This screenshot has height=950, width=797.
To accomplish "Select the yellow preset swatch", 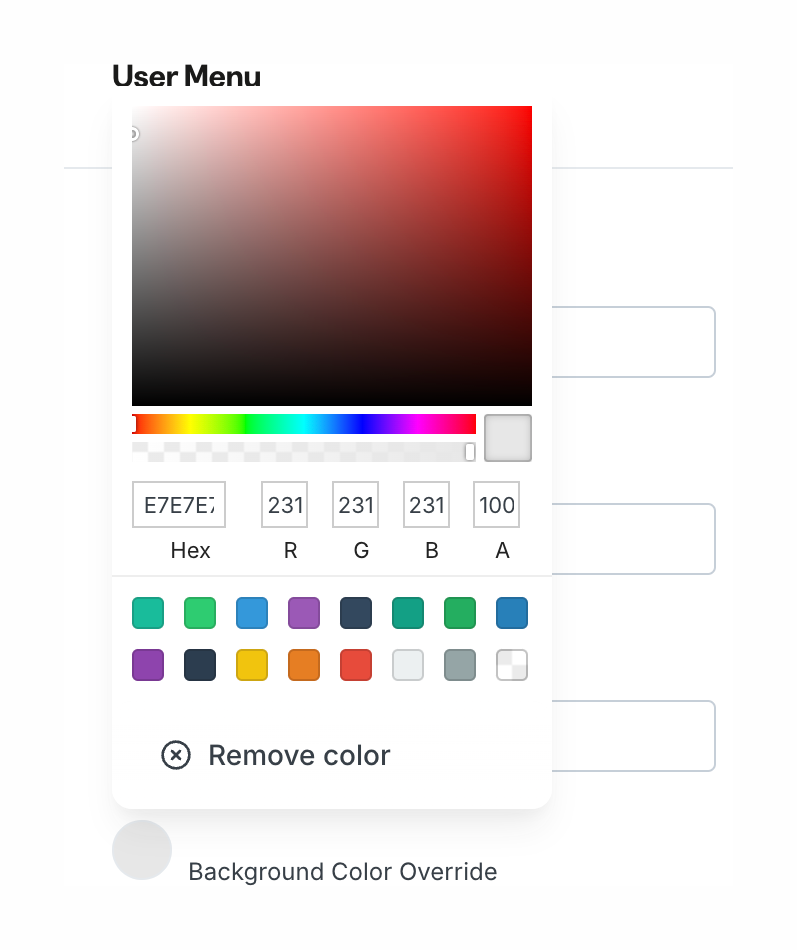I will [252, 665].
